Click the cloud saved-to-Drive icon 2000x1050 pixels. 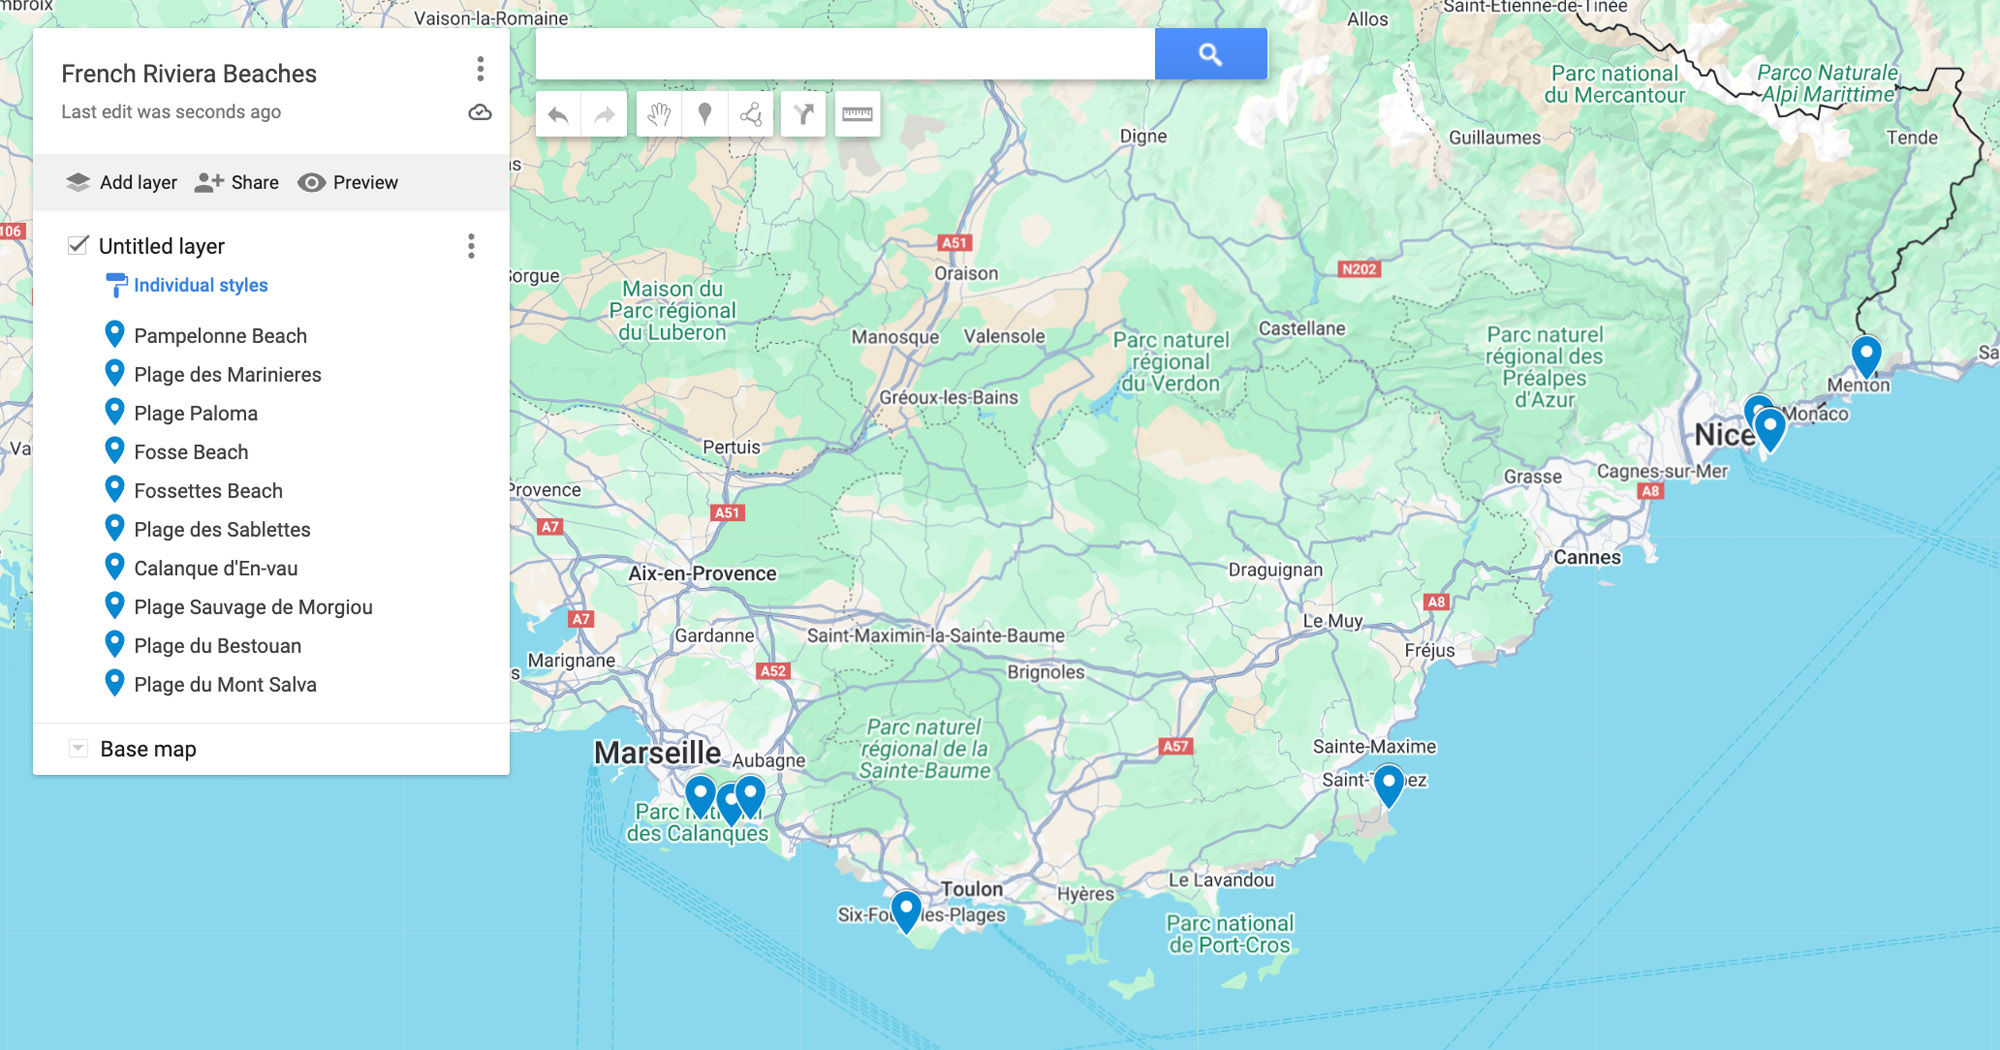(x=480, y=112)
